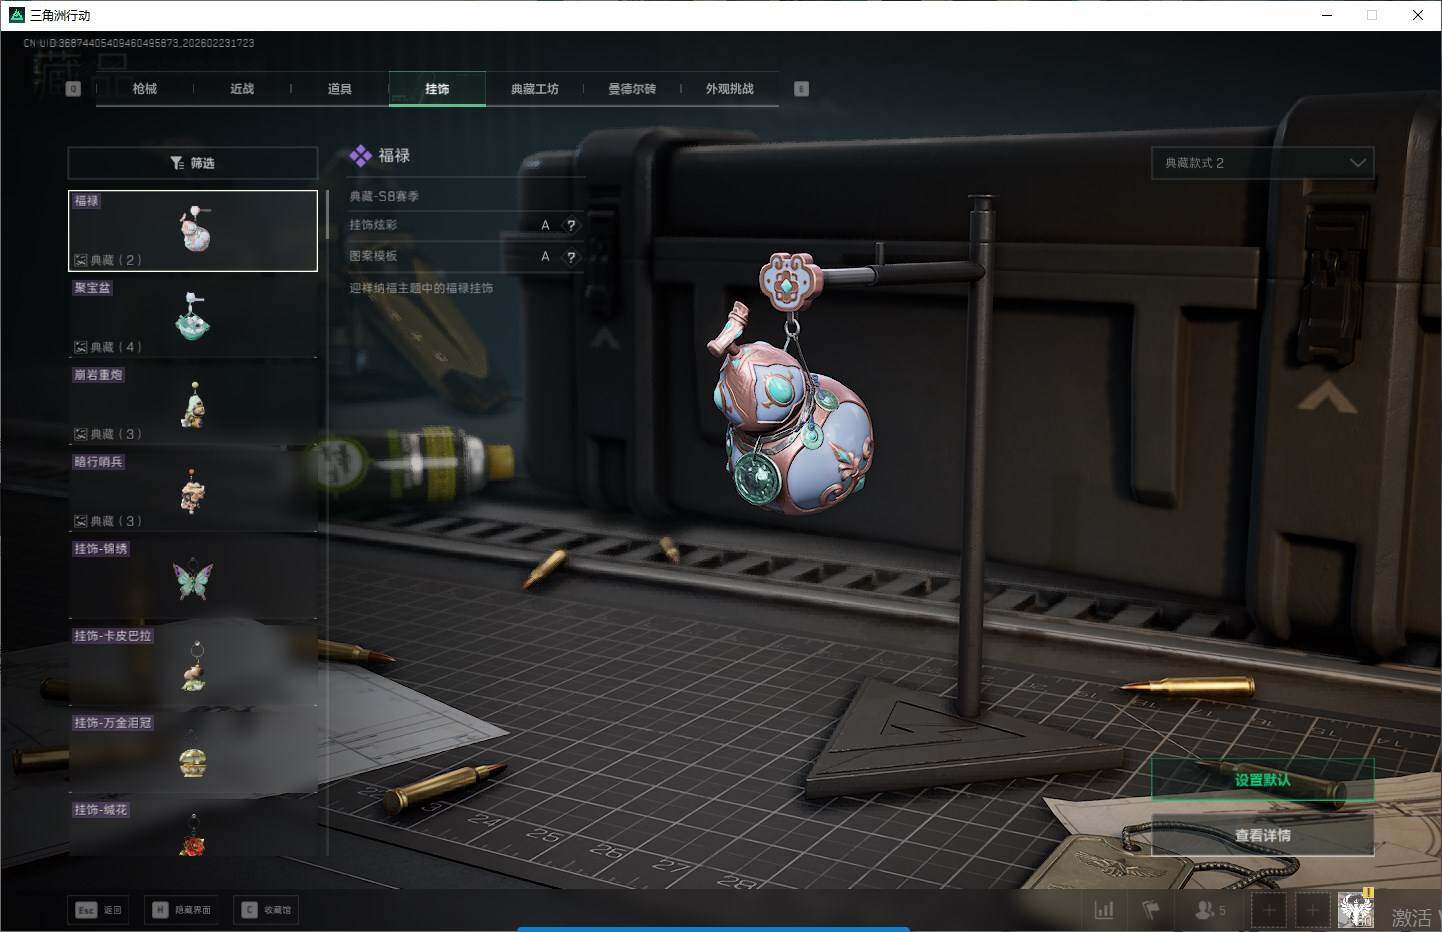Click the H 隐藏界面 hide-UI button
The width and height of the screenshot is (1442, 932).
pos(183,910)
